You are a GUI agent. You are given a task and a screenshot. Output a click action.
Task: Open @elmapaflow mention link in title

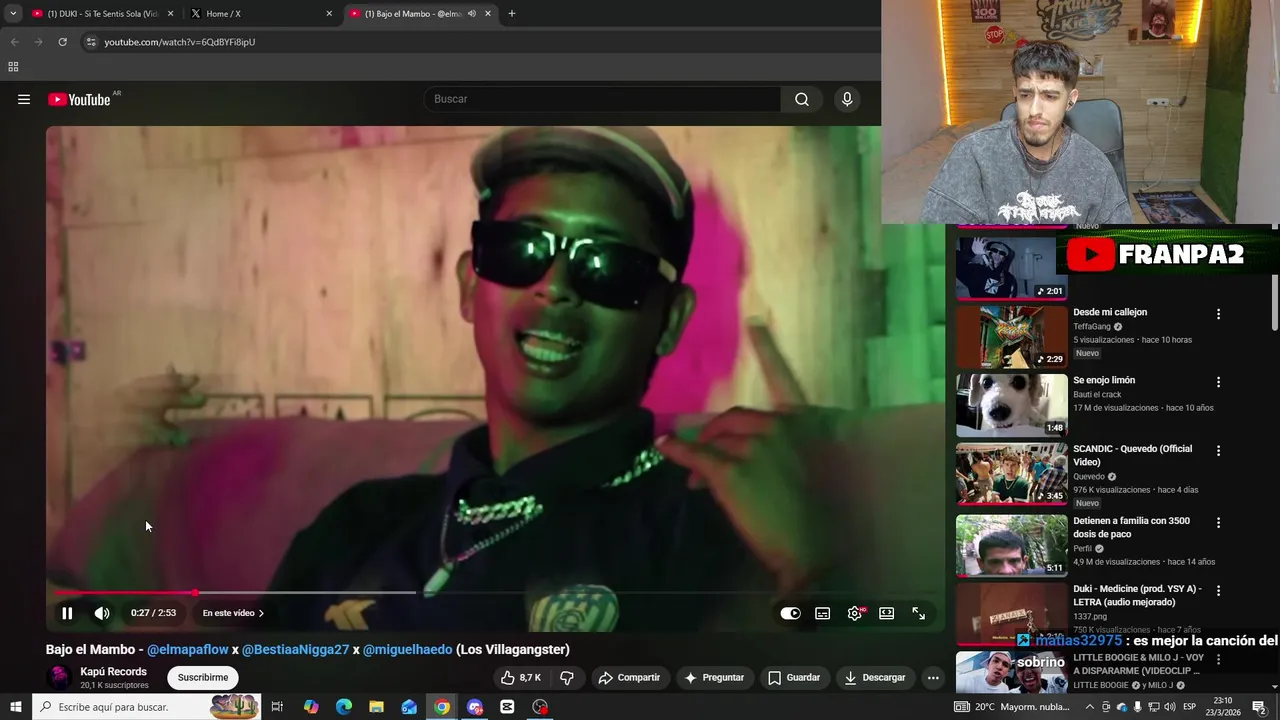click(x=188, y=649)
